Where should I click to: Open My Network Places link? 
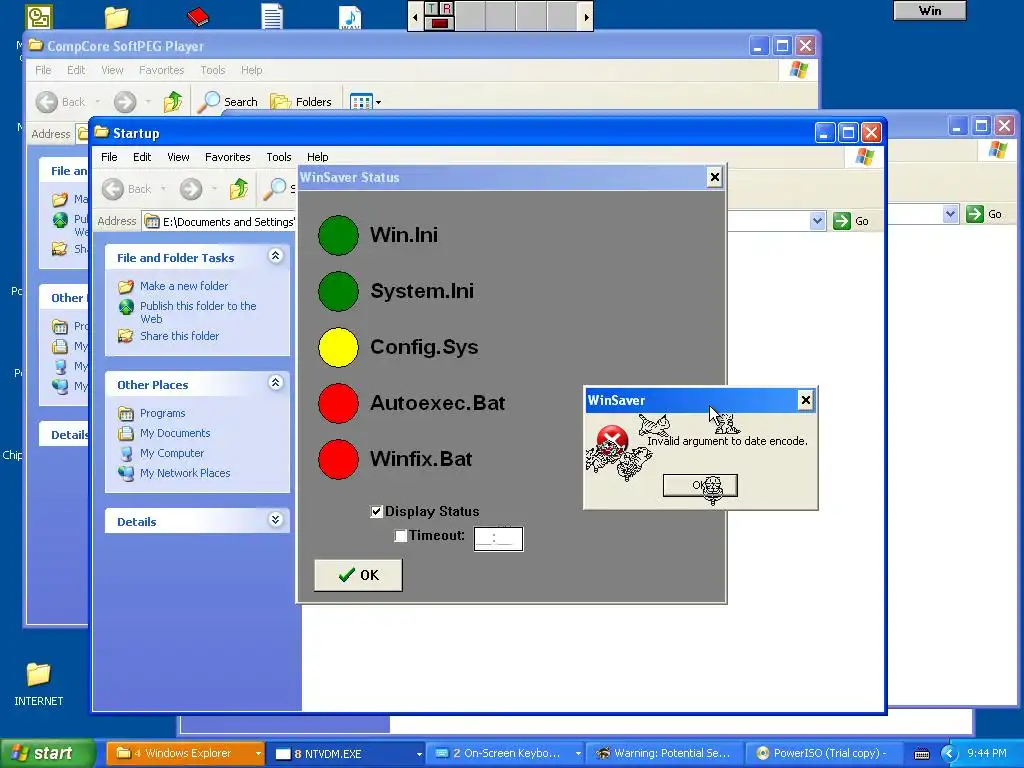[185, 473]
